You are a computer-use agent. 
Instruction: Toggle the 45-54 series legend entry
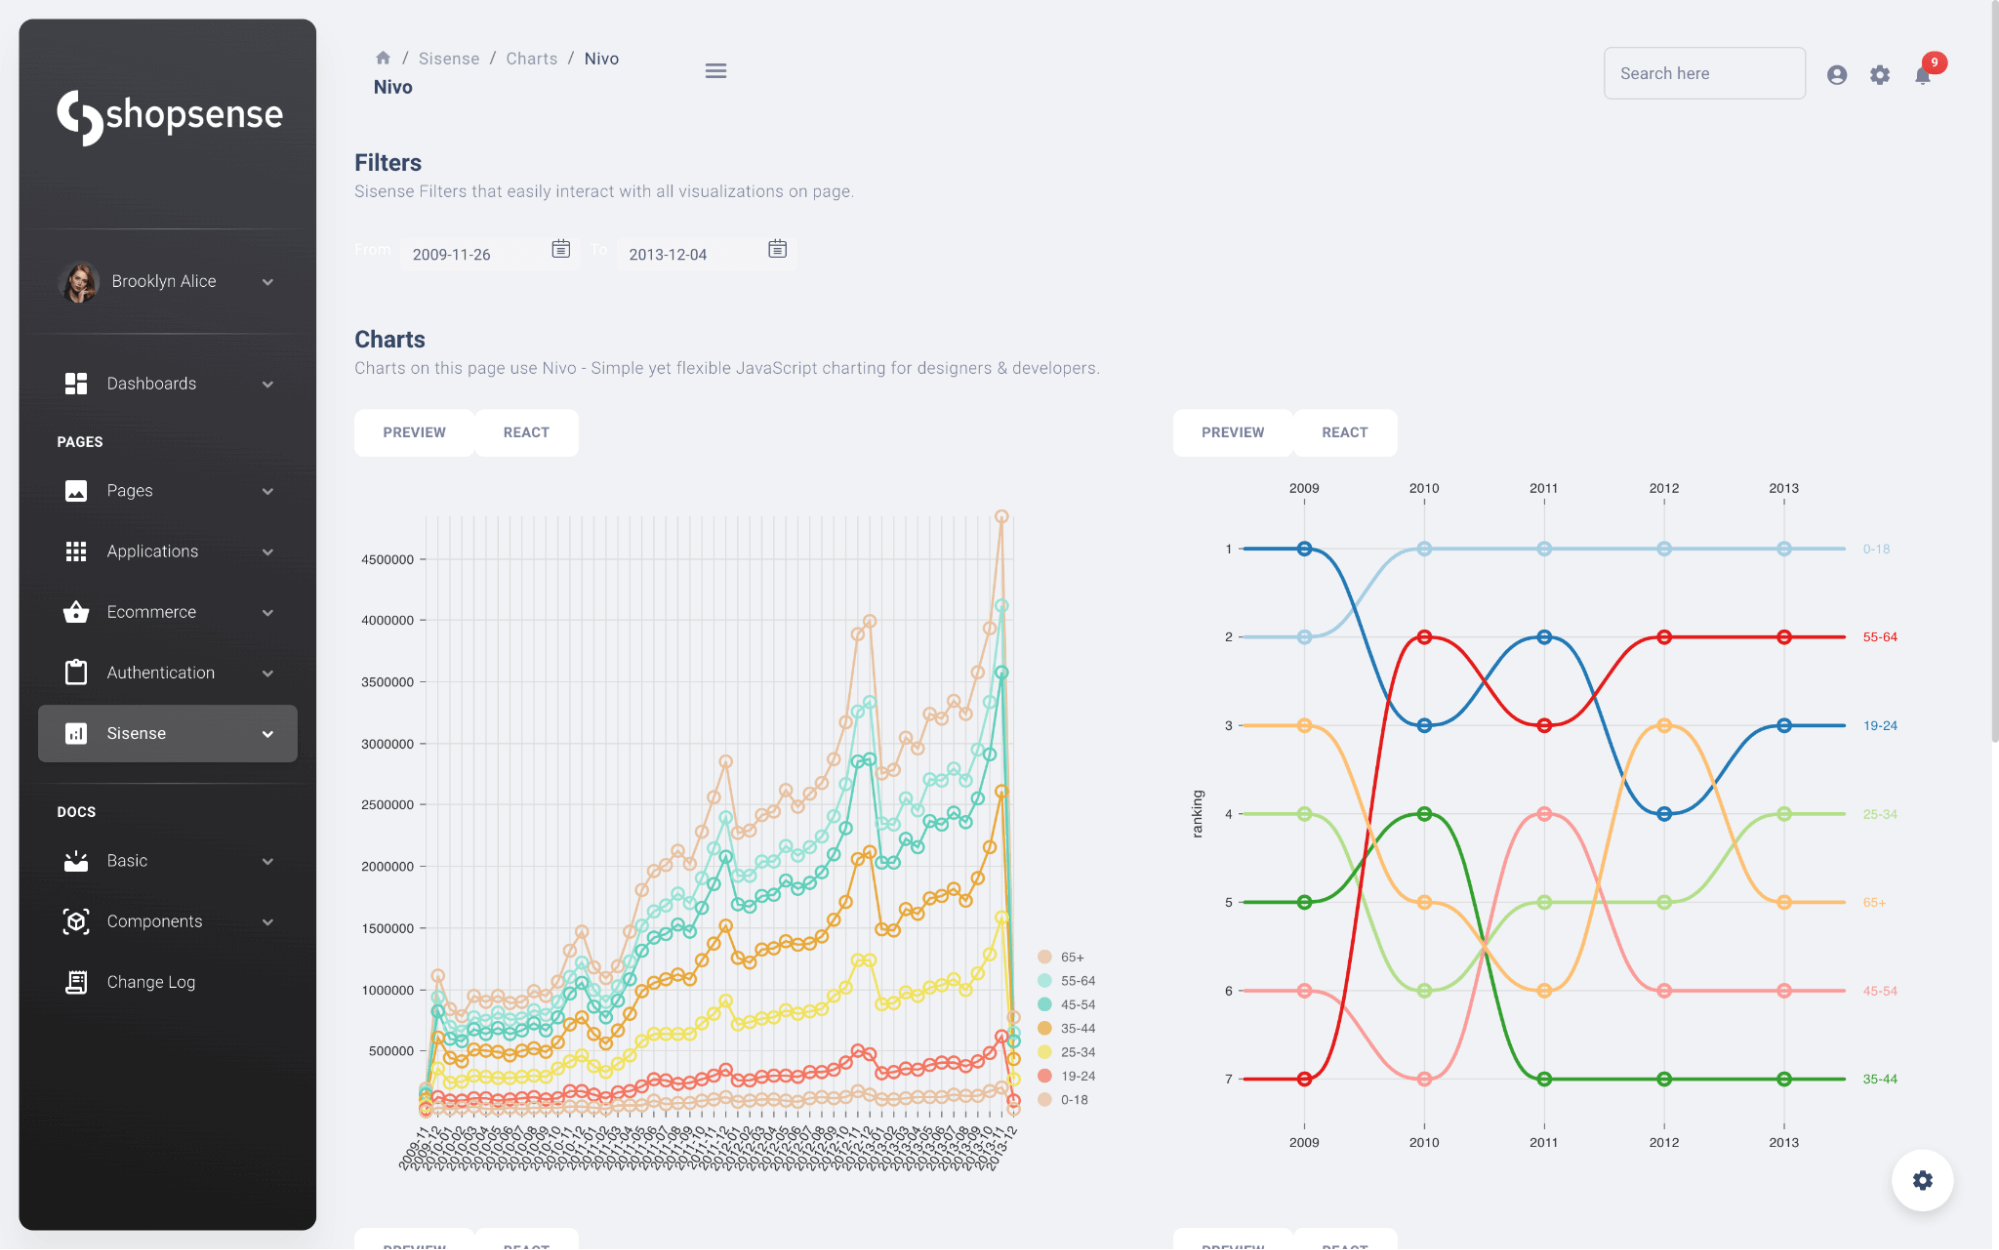(x=1076, y=1005)
